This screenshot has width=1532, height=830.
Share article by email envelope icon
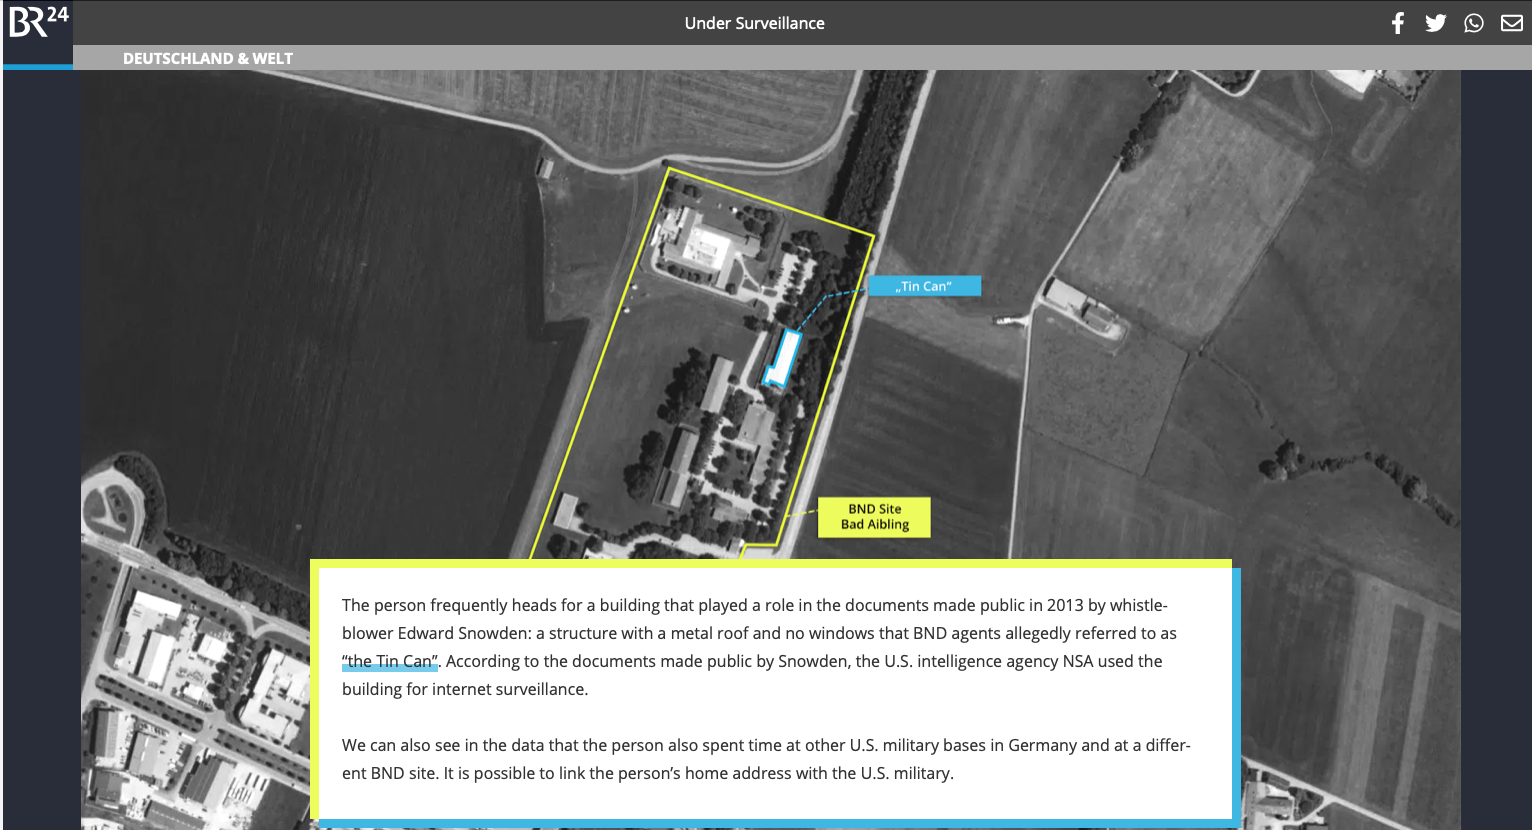(x=1512, y=23)
